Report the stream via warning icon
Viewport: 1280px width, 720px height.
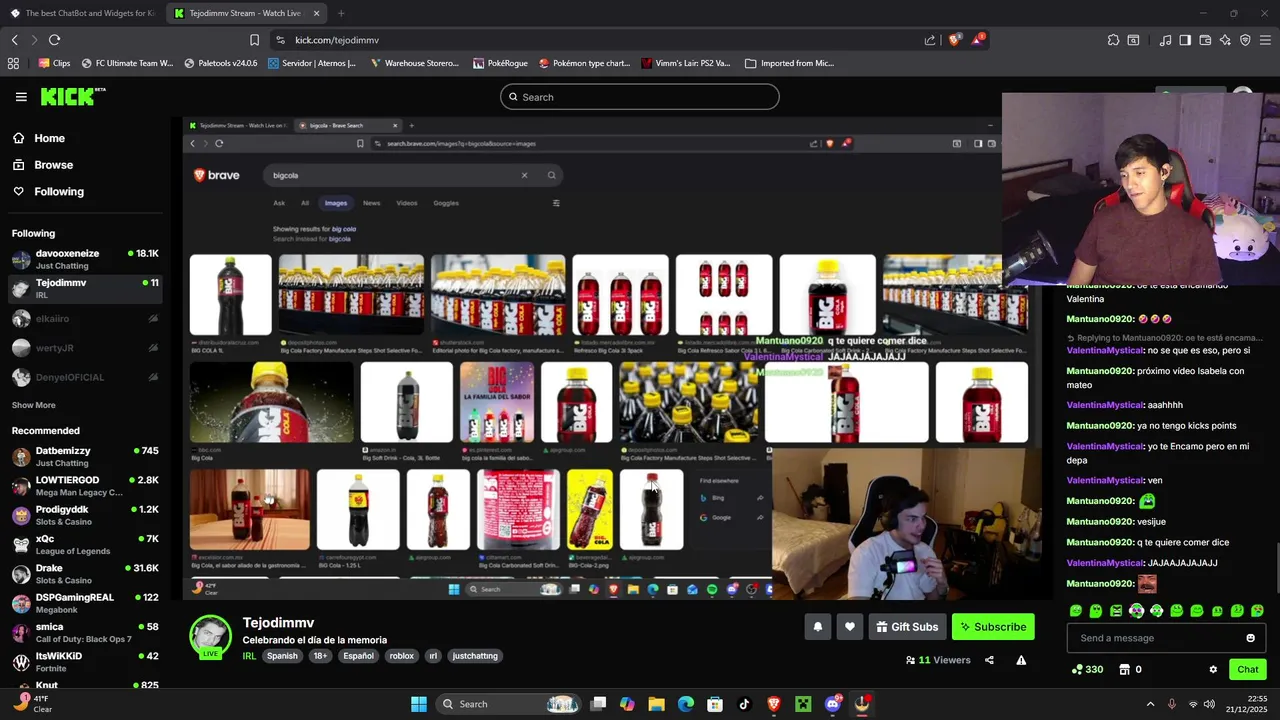[x=1021, y=660]
